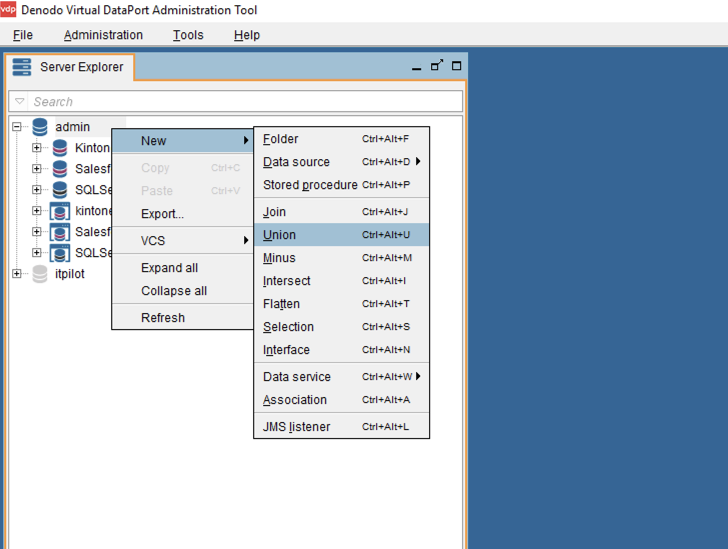Create a new Flatten view
Viewport: 728px width, 549px height.
[341, 304]
